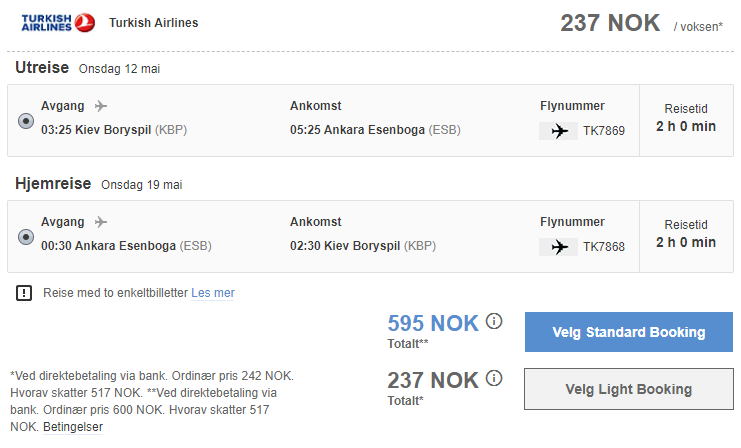Choose Velg Standard Booking
The image size is (741, 448).
click(629, 332)
